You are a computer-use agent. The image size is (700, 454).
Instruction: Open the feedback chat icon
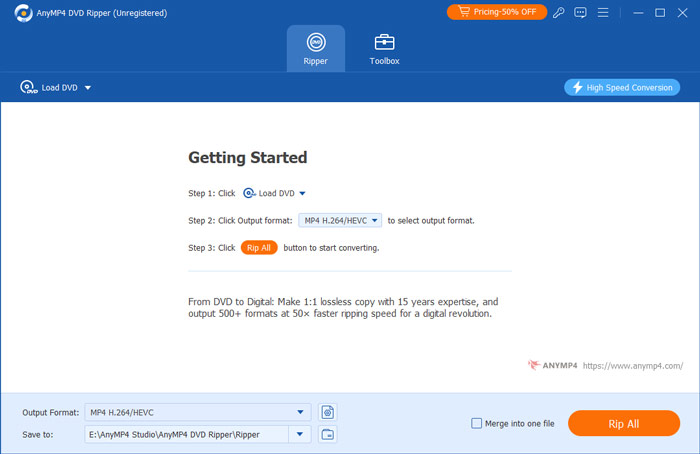pos(580,12)
